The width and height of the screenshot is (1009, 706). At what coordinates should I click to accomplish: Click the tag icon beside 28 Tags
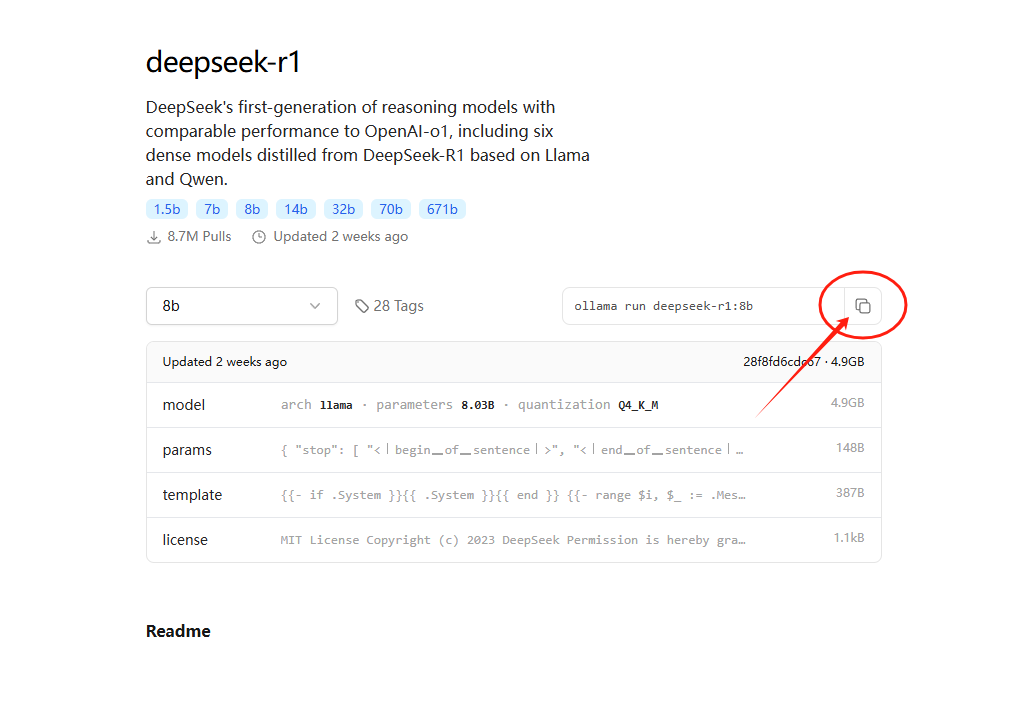click(x=362, y=306)
